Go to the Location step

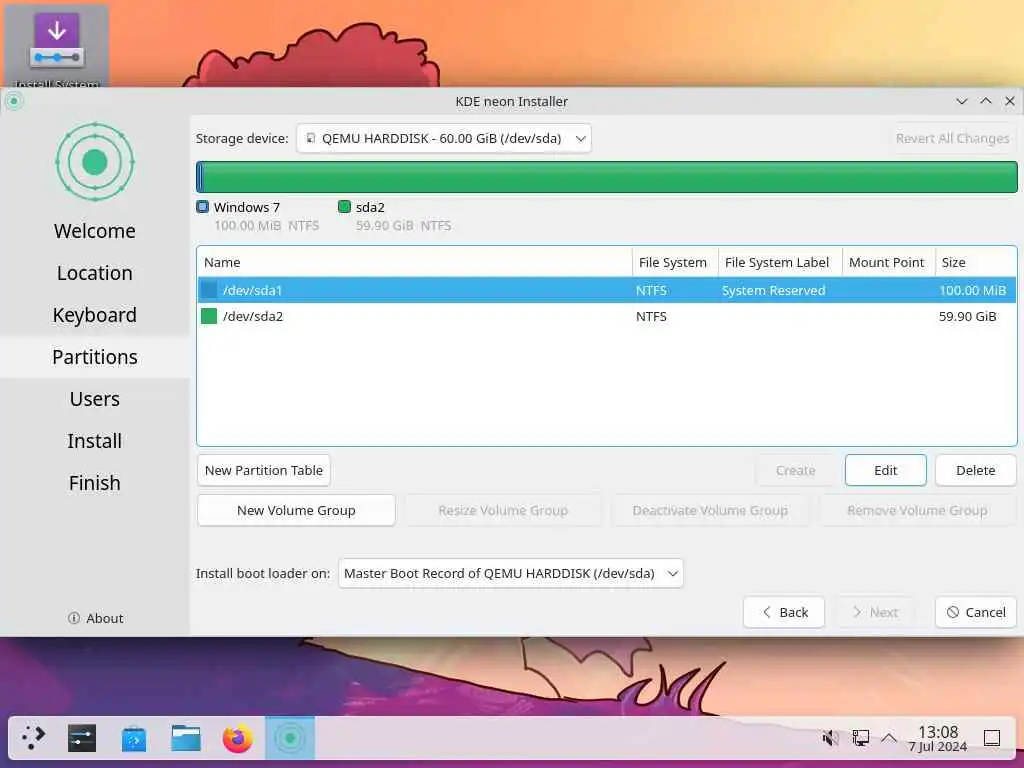coord(95,273)
